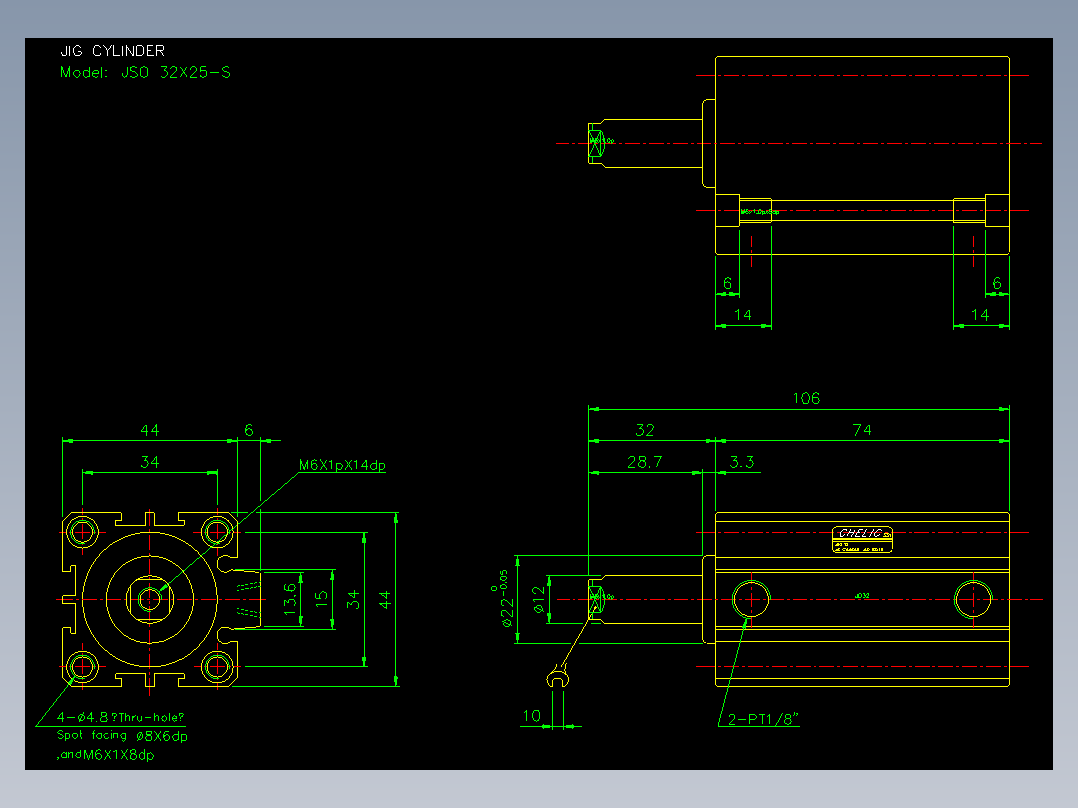Select the CHELIC nameplate on cylinder body
Viewport: 1078px width, 808px height.
(862, 540)
